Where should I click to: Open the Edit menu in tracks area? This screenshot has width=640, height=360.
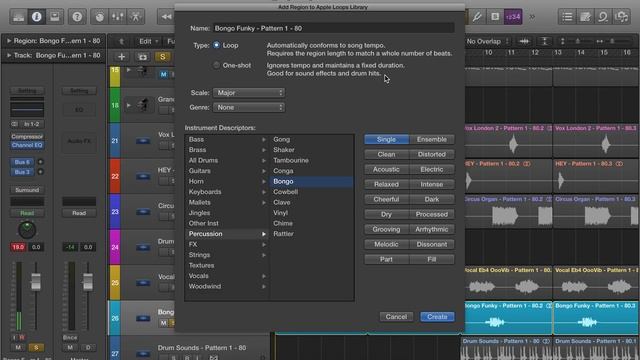148,41
